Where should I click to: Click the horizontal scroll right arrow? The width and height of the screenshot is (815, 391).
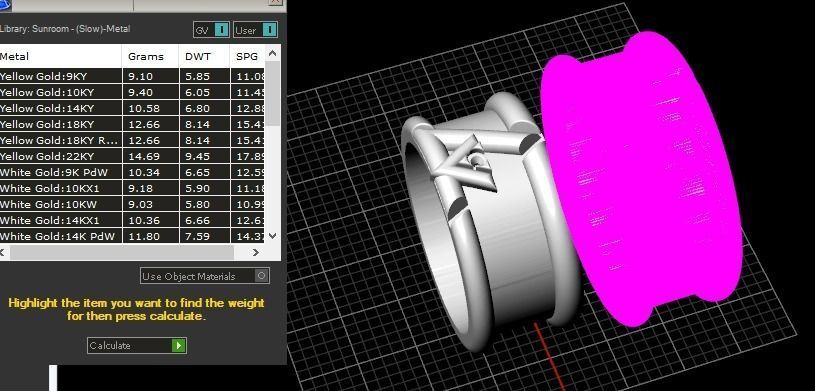pos(256,253)
